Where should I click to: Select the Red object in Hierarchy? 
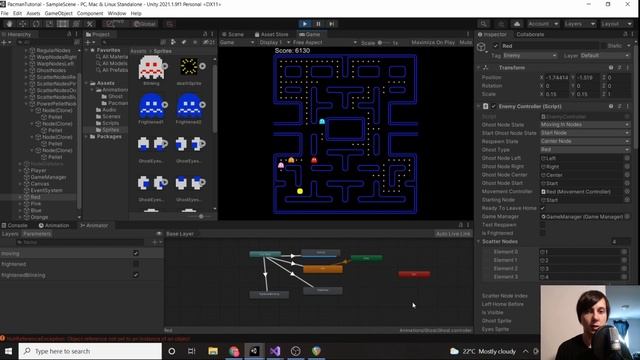coord(36,197)
